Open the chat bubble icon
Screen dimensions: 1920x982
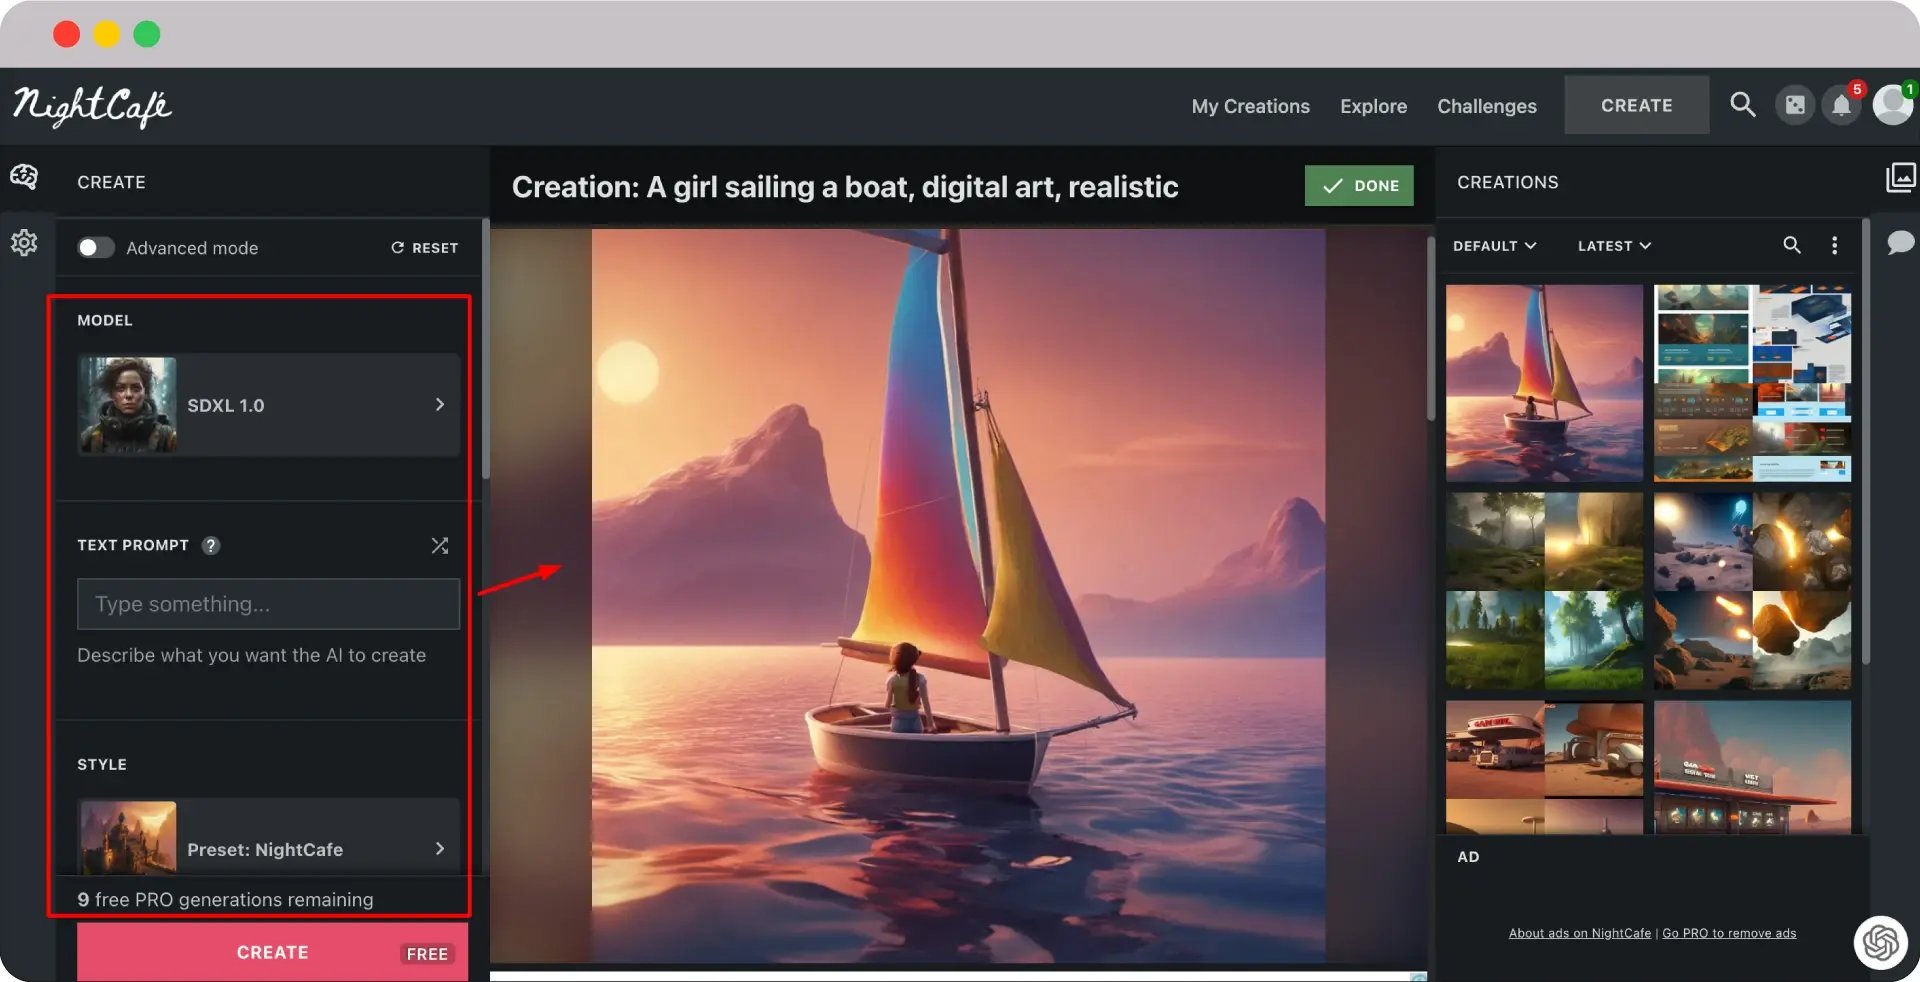tap(1900, 243)
